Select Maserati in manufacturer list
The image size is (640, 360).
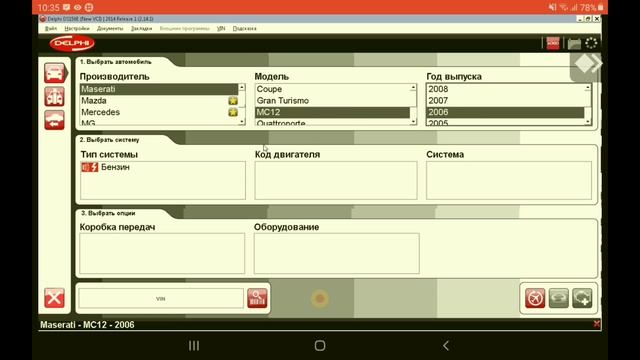(159, 89)
